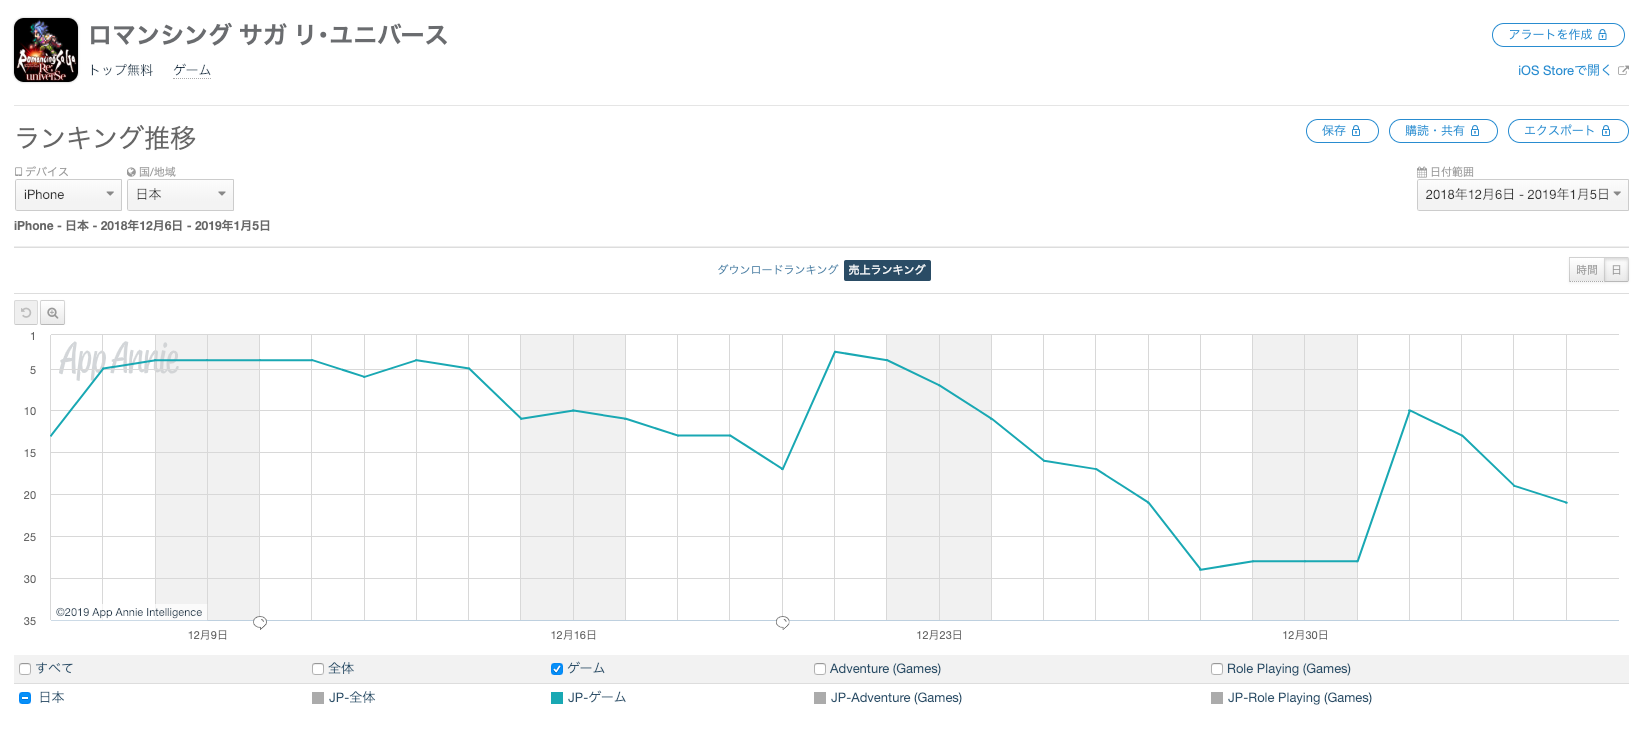Toggle the 日本 country row checkbox
This screenshot has width=1640, height=729.
tap(25, 698)
